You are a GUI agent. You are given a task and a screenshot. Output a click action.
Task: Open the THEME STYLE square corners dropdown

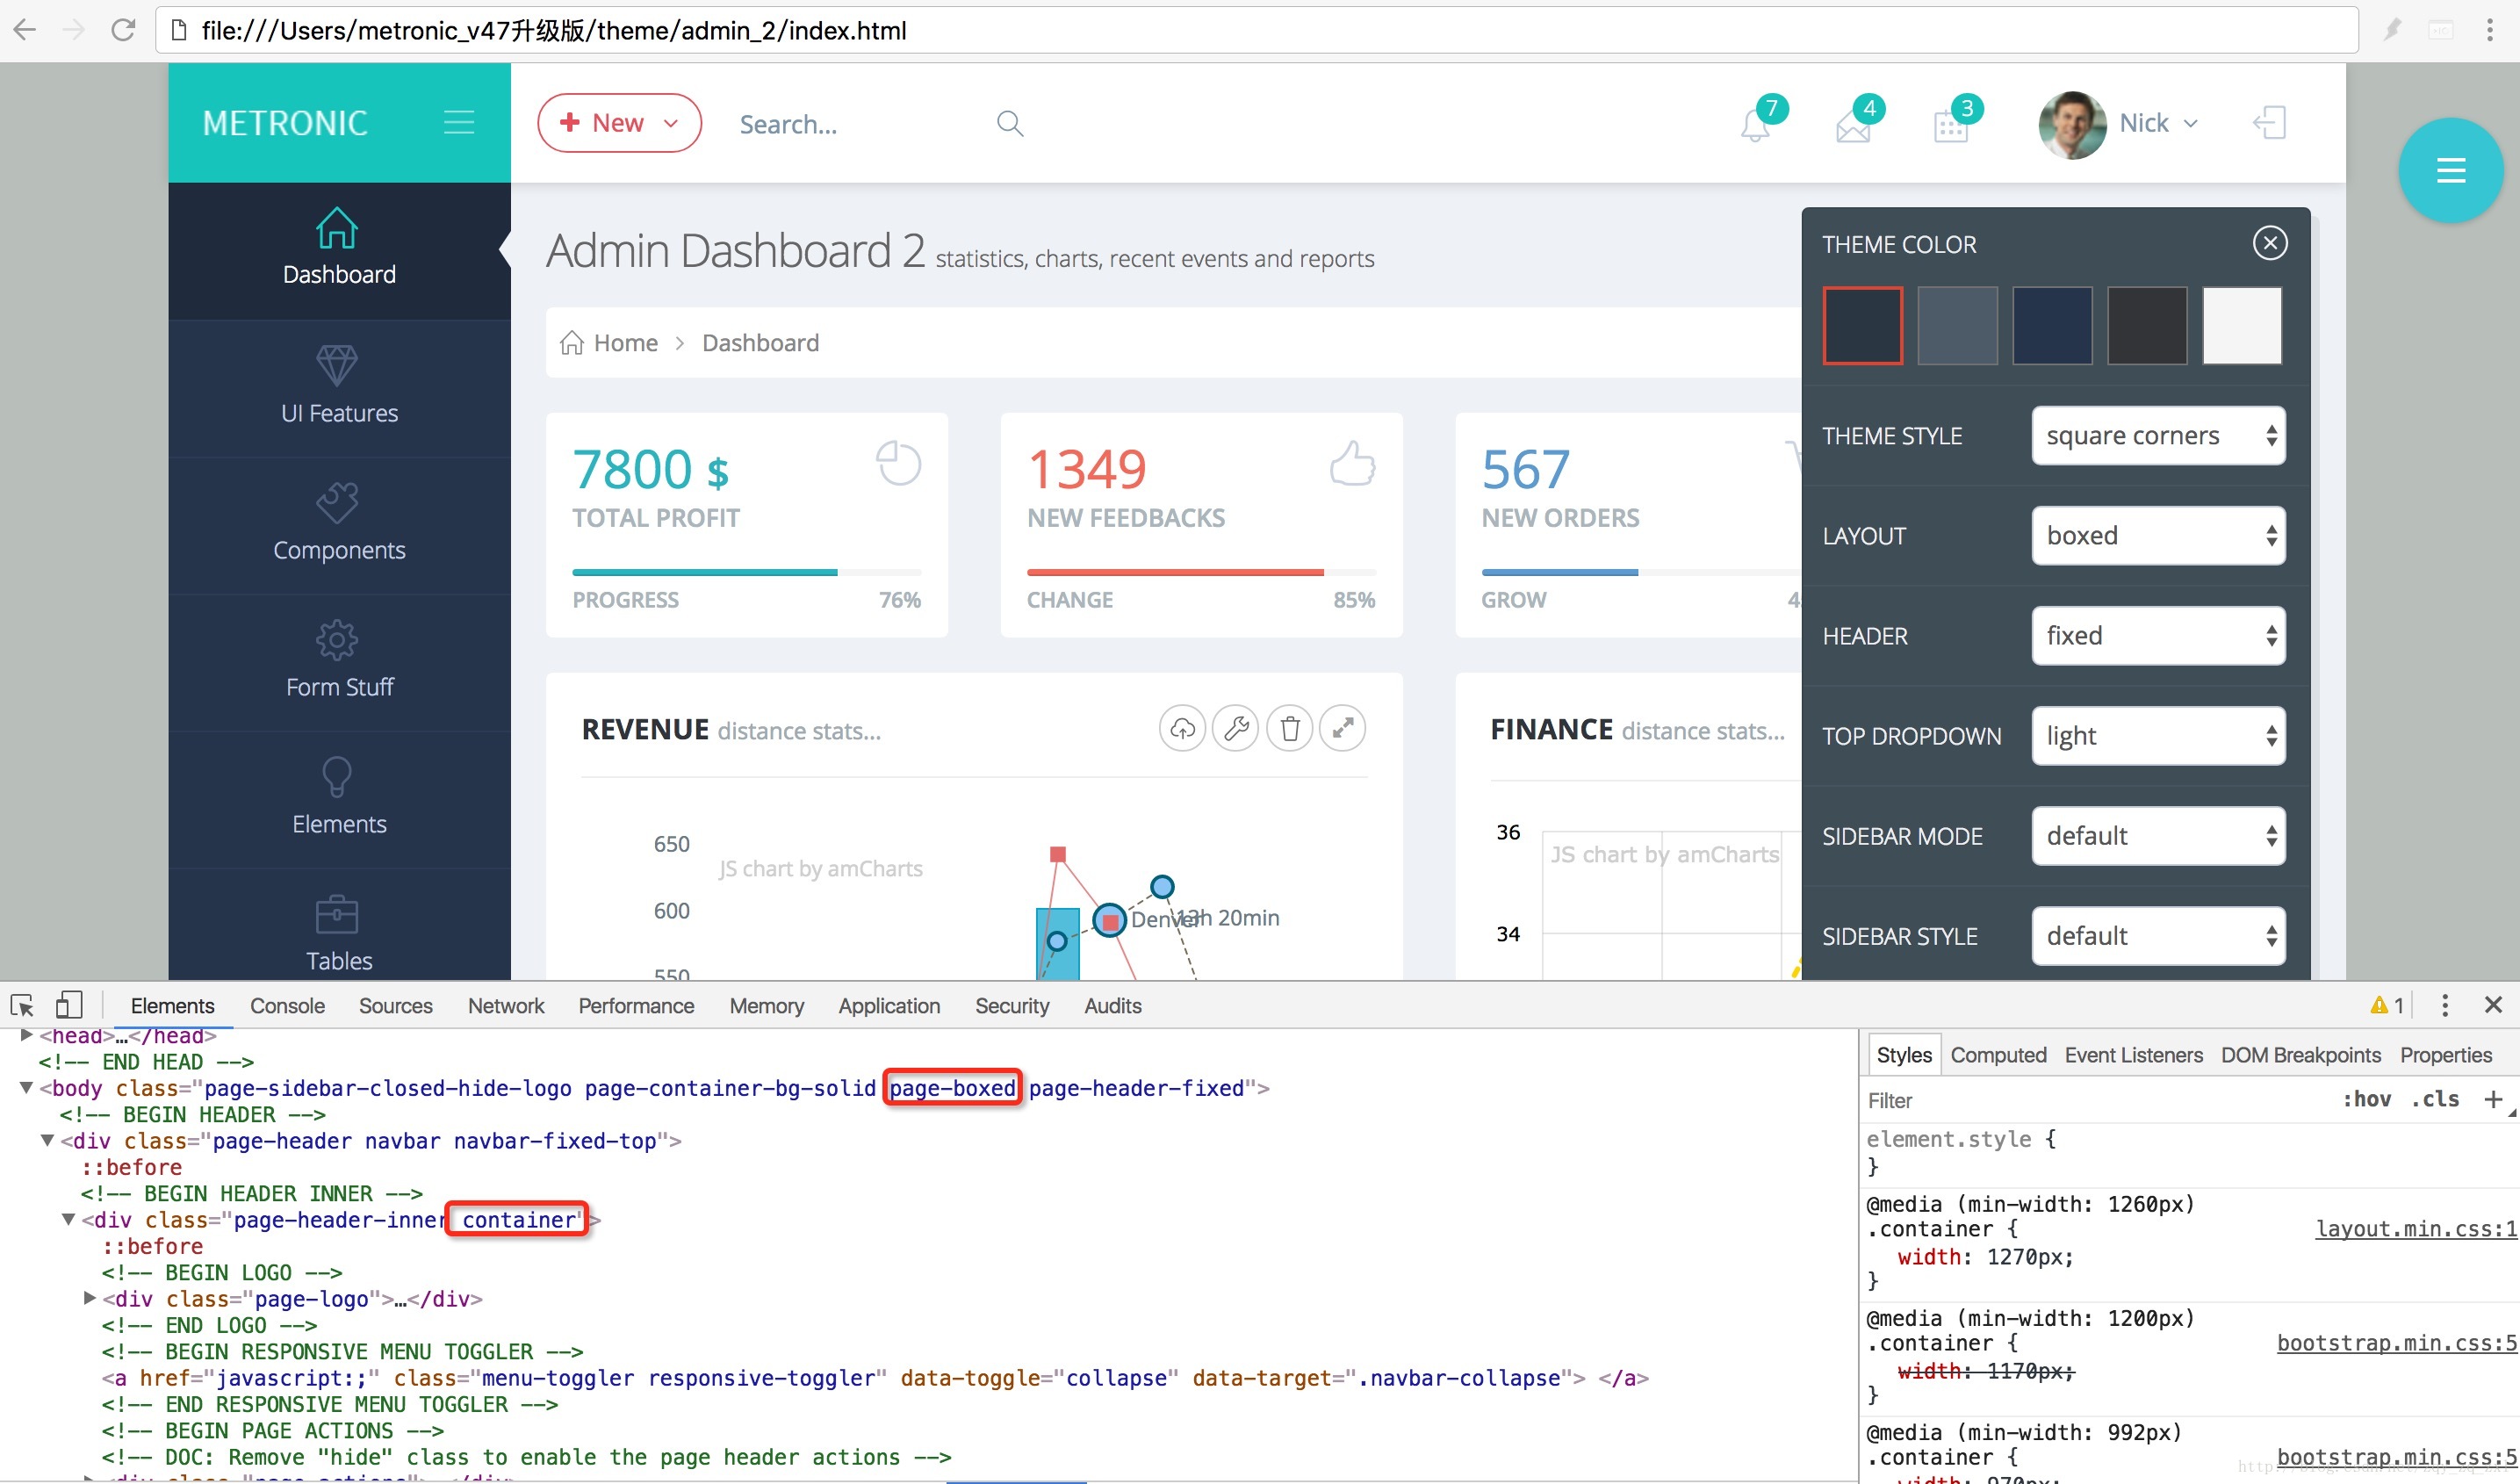tap(2158, 436)
